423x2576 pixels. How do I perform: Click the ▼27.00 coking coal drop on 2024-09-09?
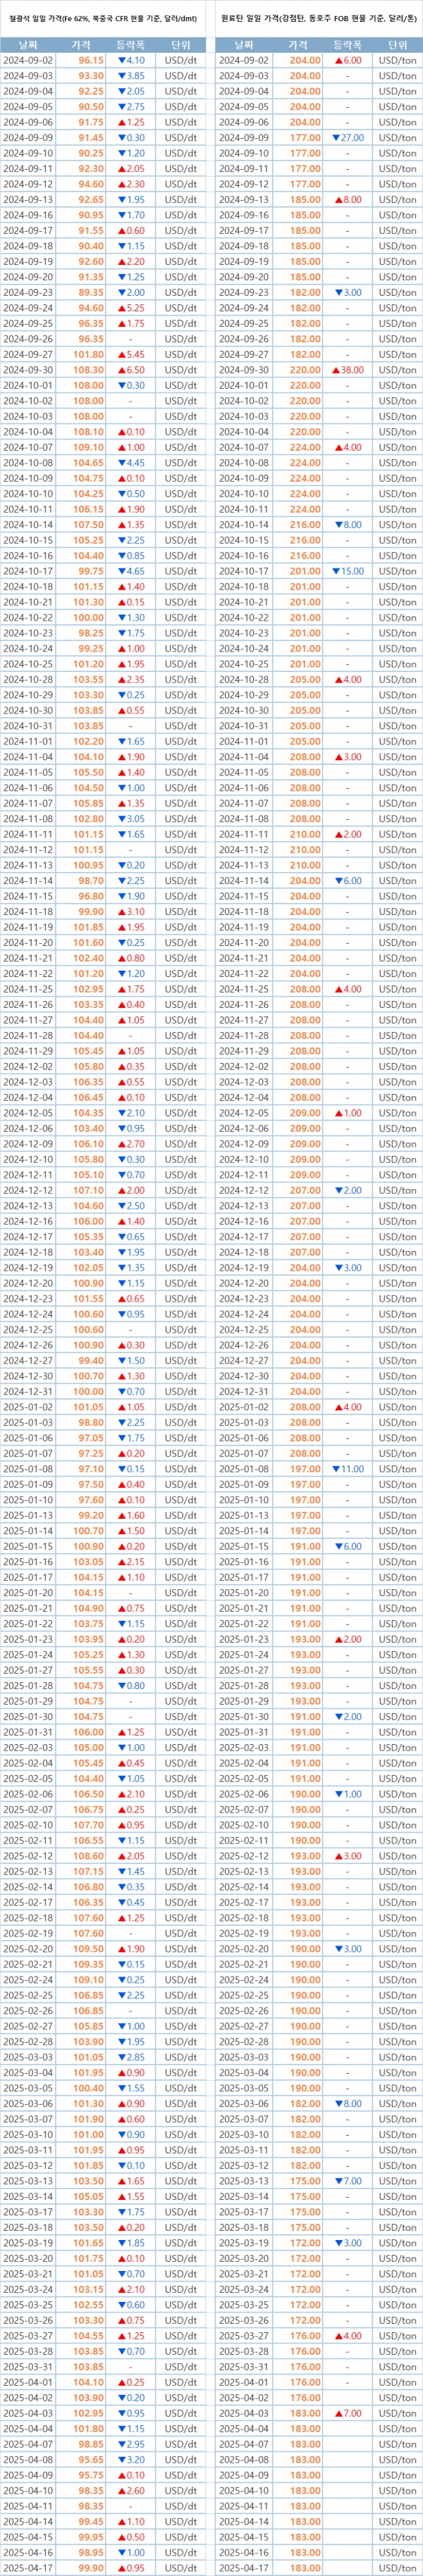point(347,138)
